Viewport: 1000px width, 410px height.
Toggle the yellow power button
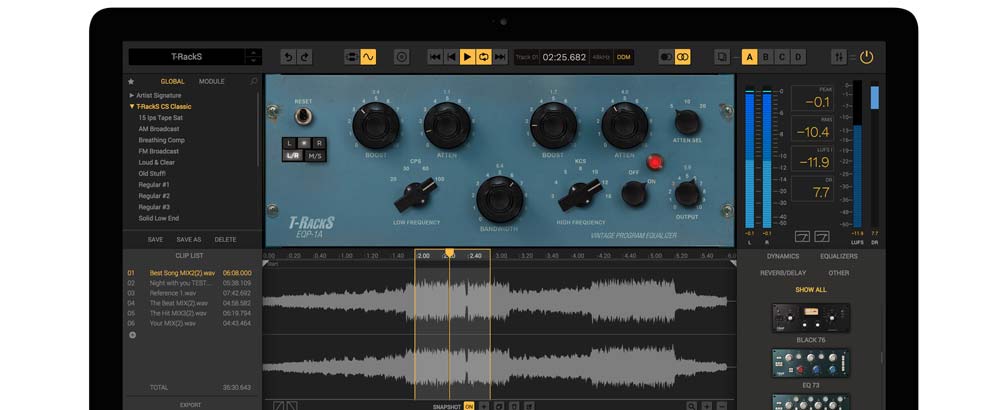[866, 57]
